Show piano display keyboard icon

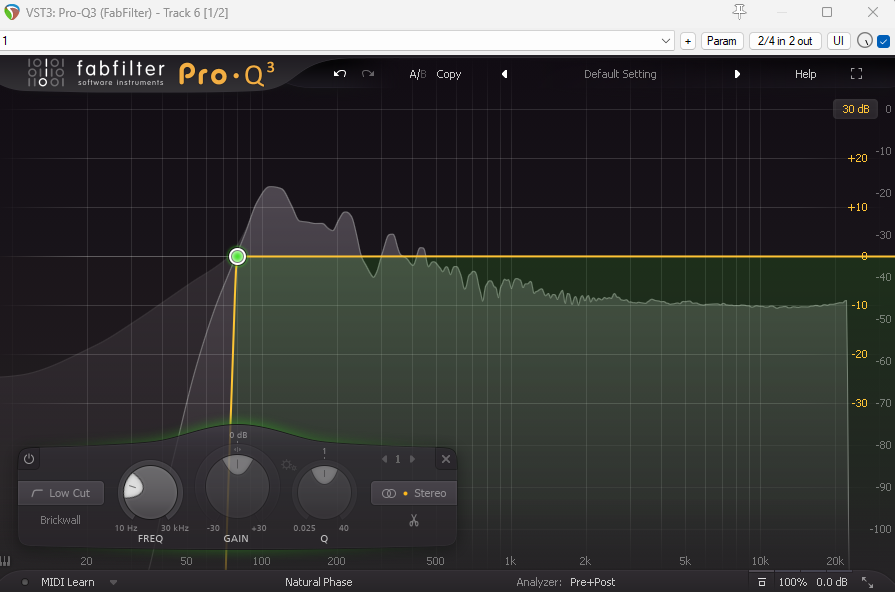tap(5, 561)
